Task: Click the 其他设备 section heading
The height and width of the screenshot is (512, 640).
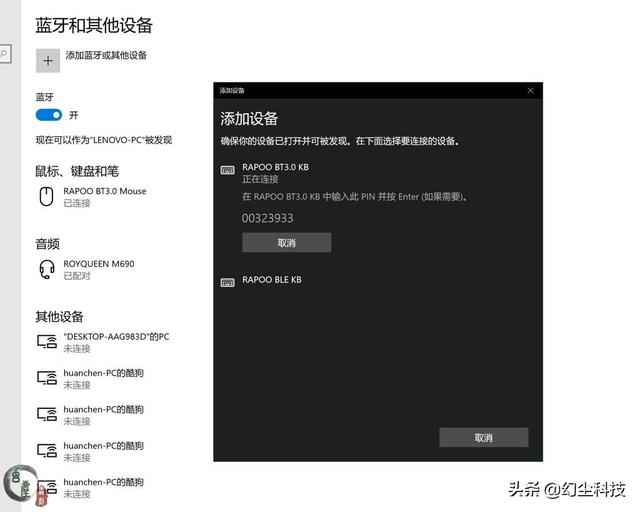Action: pos(59,316)
